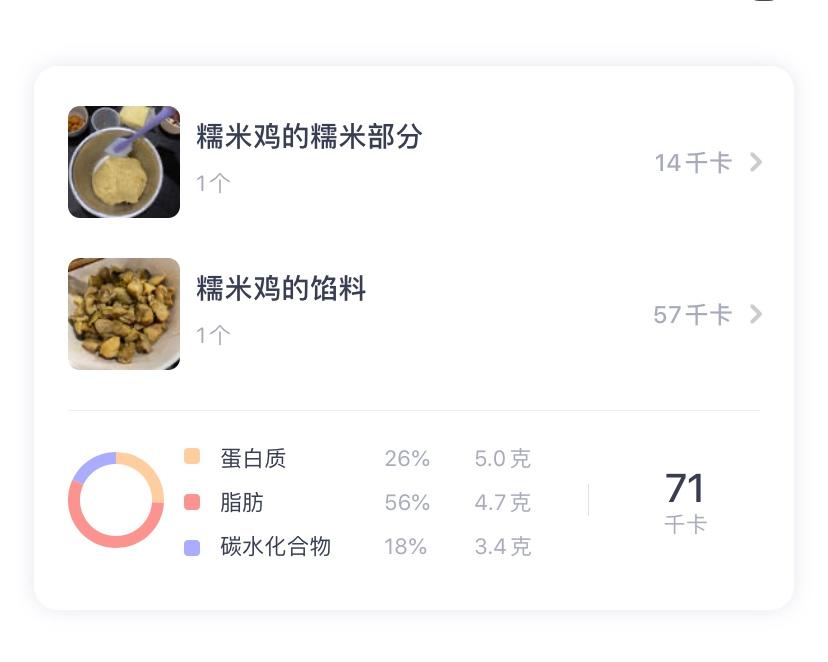The image size is (828, 662).
Task: Select the 糯米鸡的馅料 title
Action: pos(281,289)
